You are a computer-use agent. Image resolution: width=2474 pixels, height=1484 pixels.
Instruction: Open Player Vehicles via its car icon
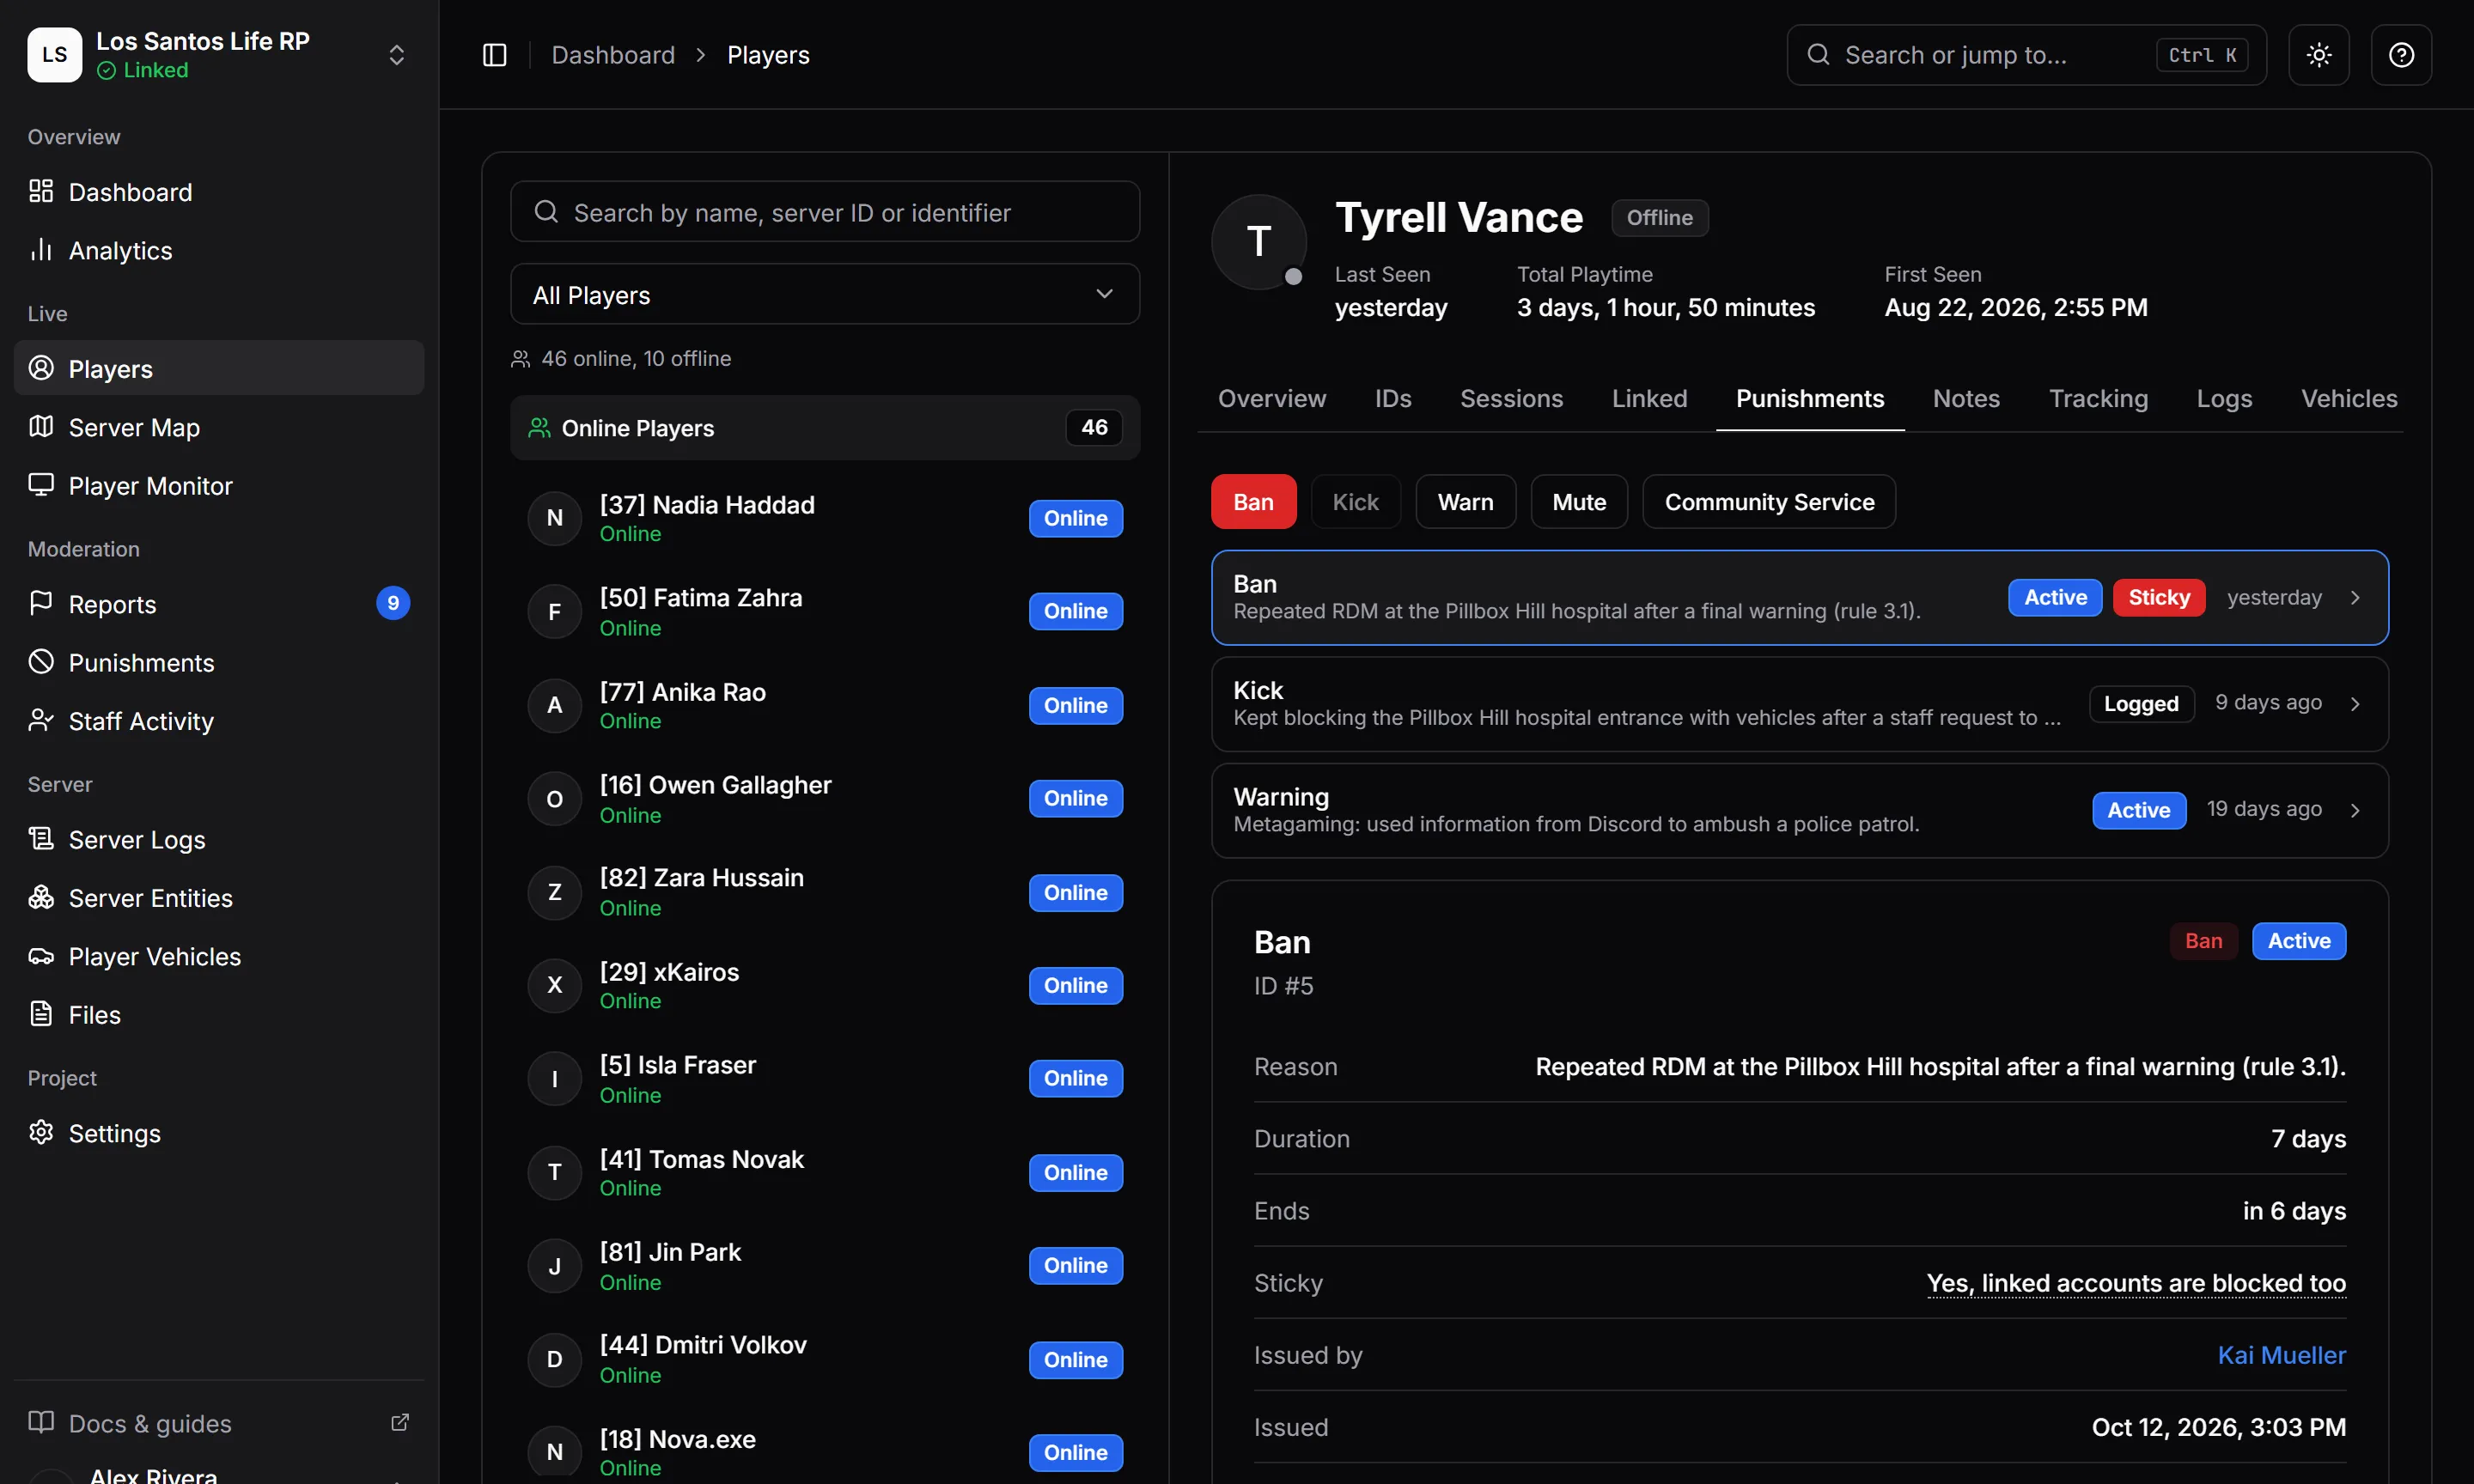[41, 956]
